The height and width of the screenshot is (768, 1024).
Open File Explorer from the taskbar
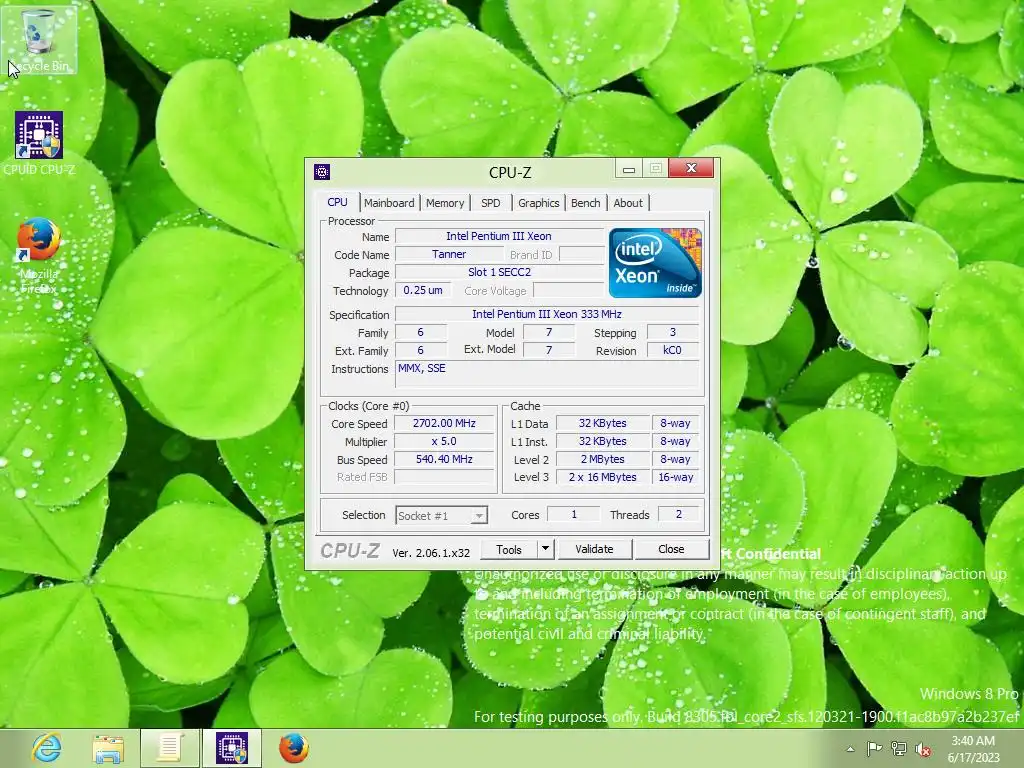(x=108, y=748)
